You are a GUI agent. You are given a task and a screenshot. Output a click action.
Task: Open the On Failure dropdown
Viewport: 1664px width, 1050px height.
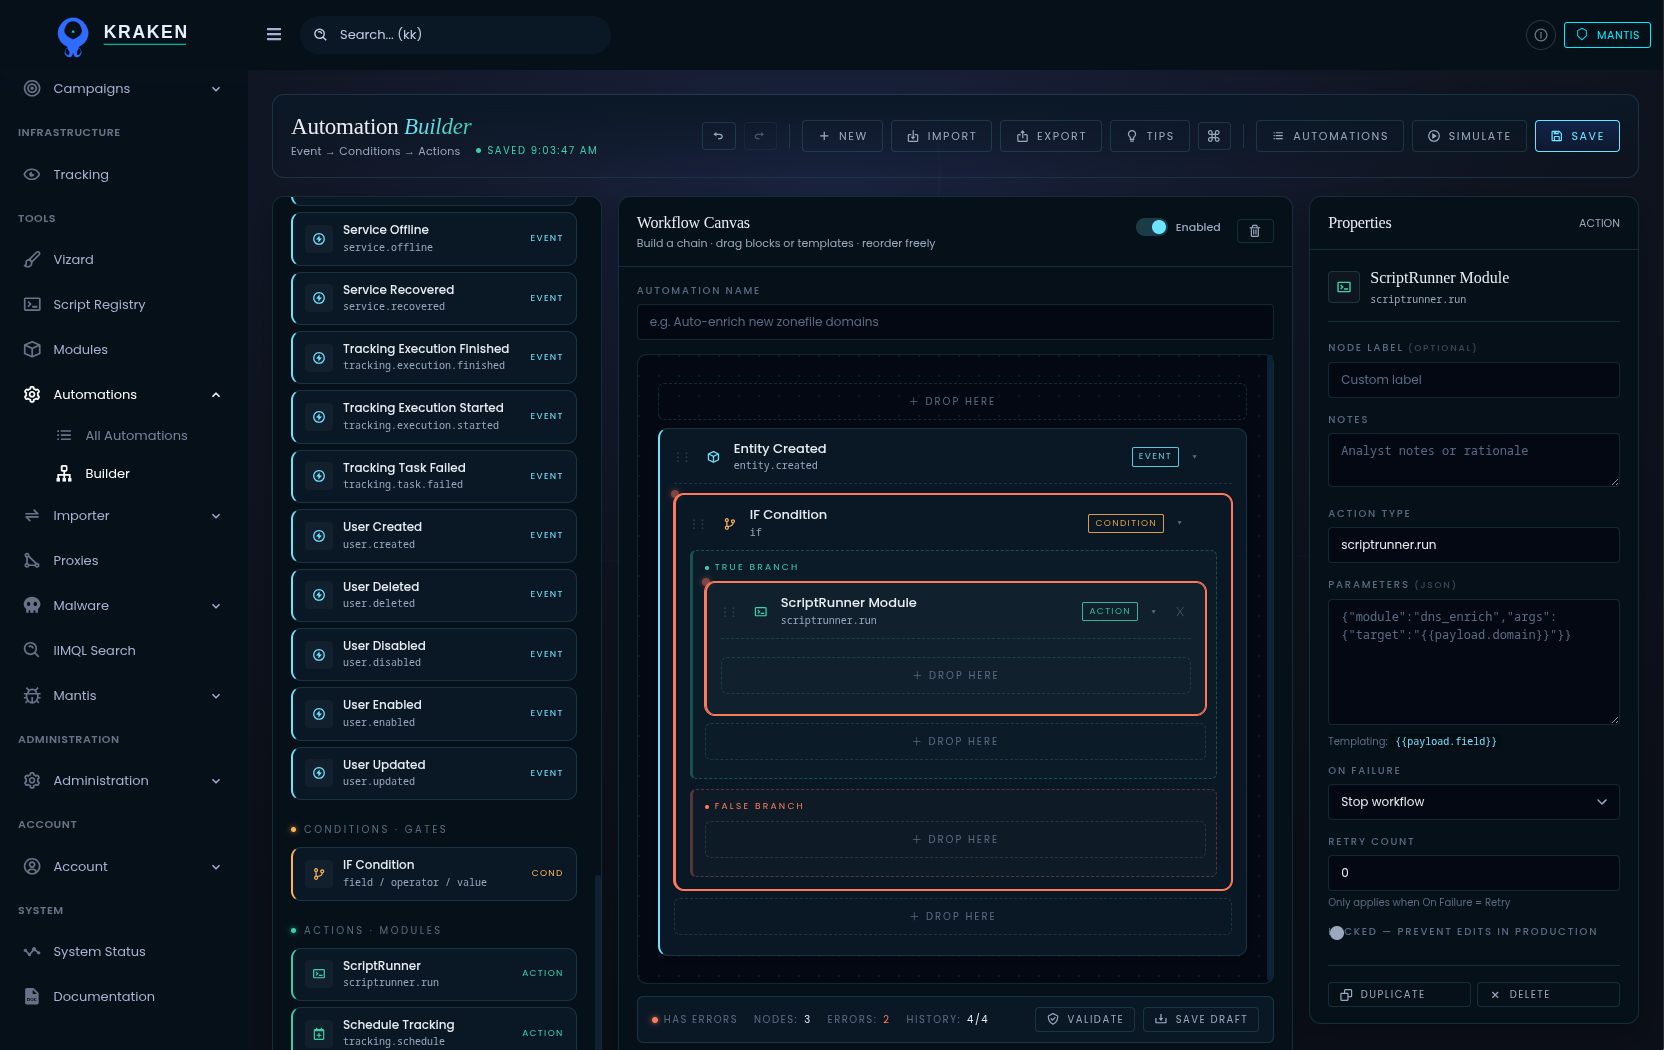click(1473, 802)
